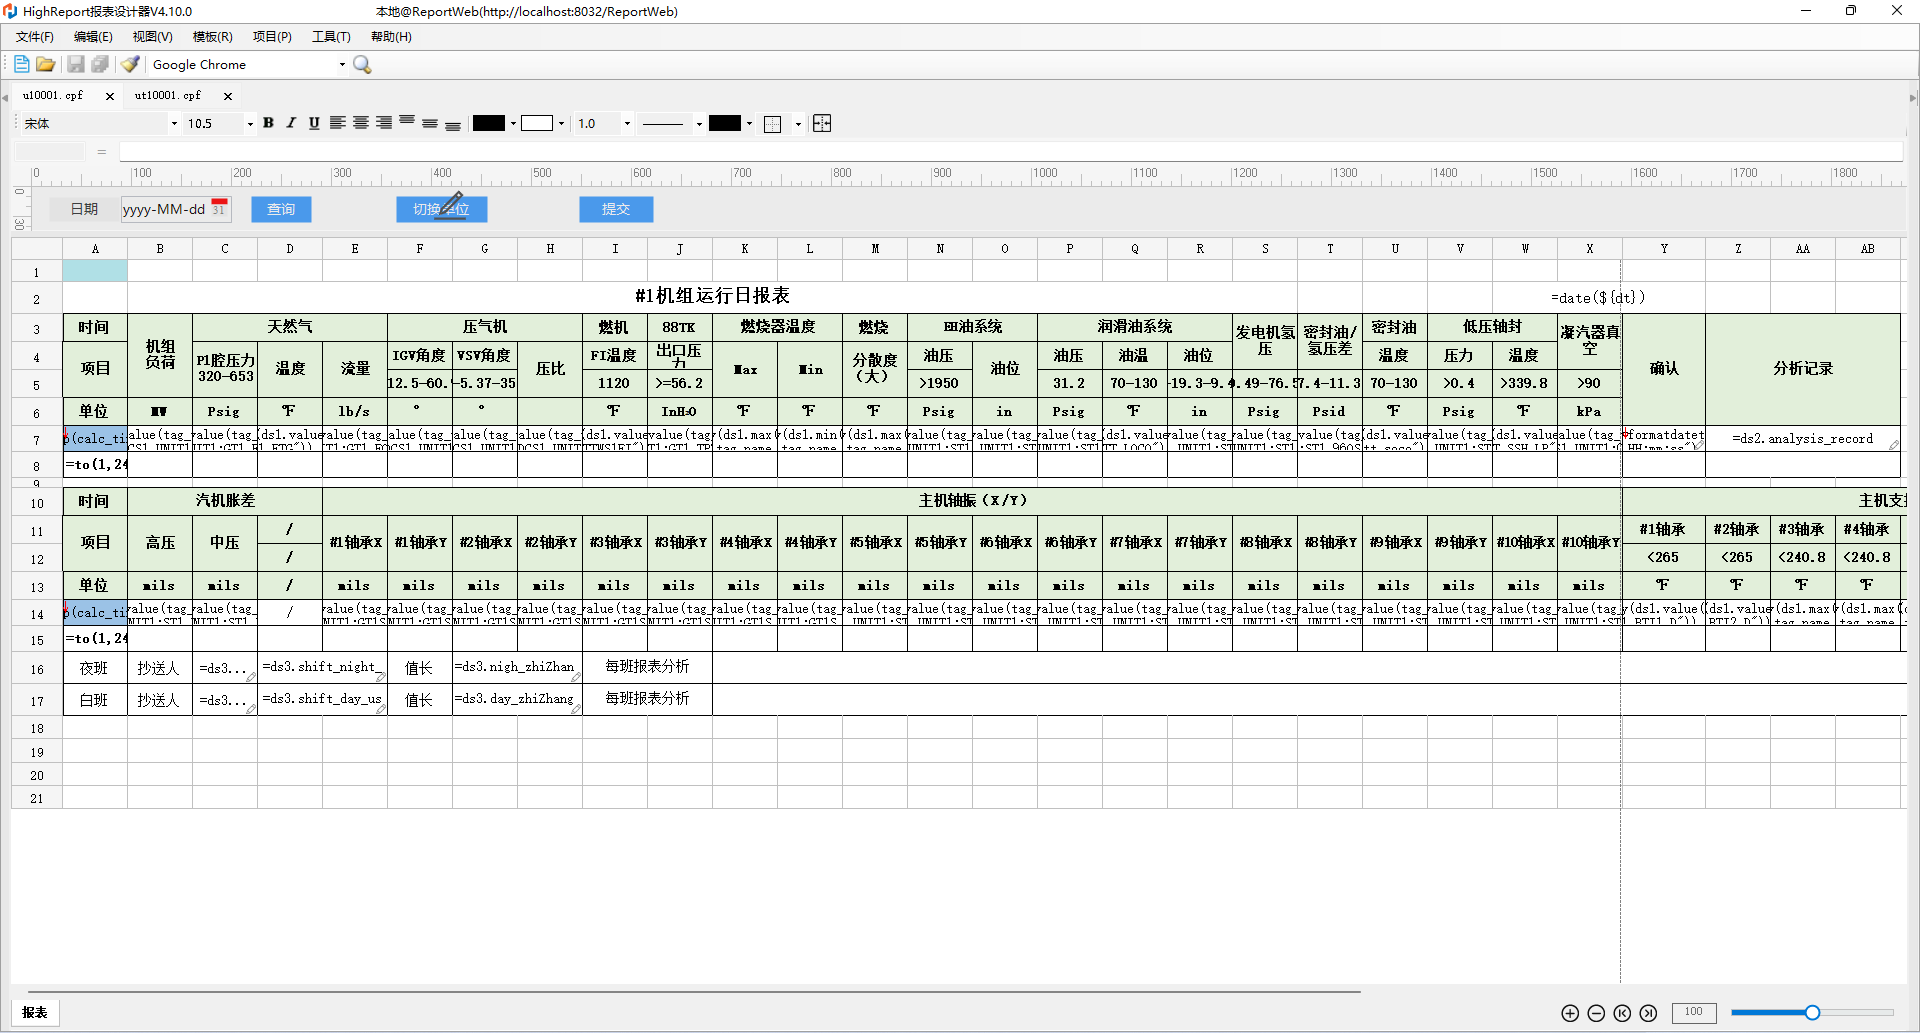Align cell text to the vertical middle
This screenshot has width=1920, height=1033.
[x=430, y=123]
